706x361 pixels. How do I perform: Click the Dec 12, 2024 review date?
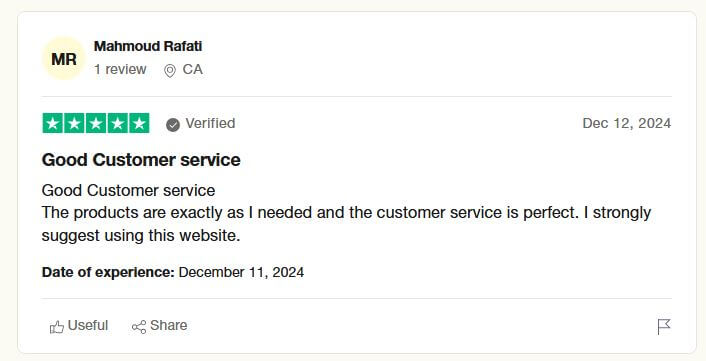coord(627,123)
